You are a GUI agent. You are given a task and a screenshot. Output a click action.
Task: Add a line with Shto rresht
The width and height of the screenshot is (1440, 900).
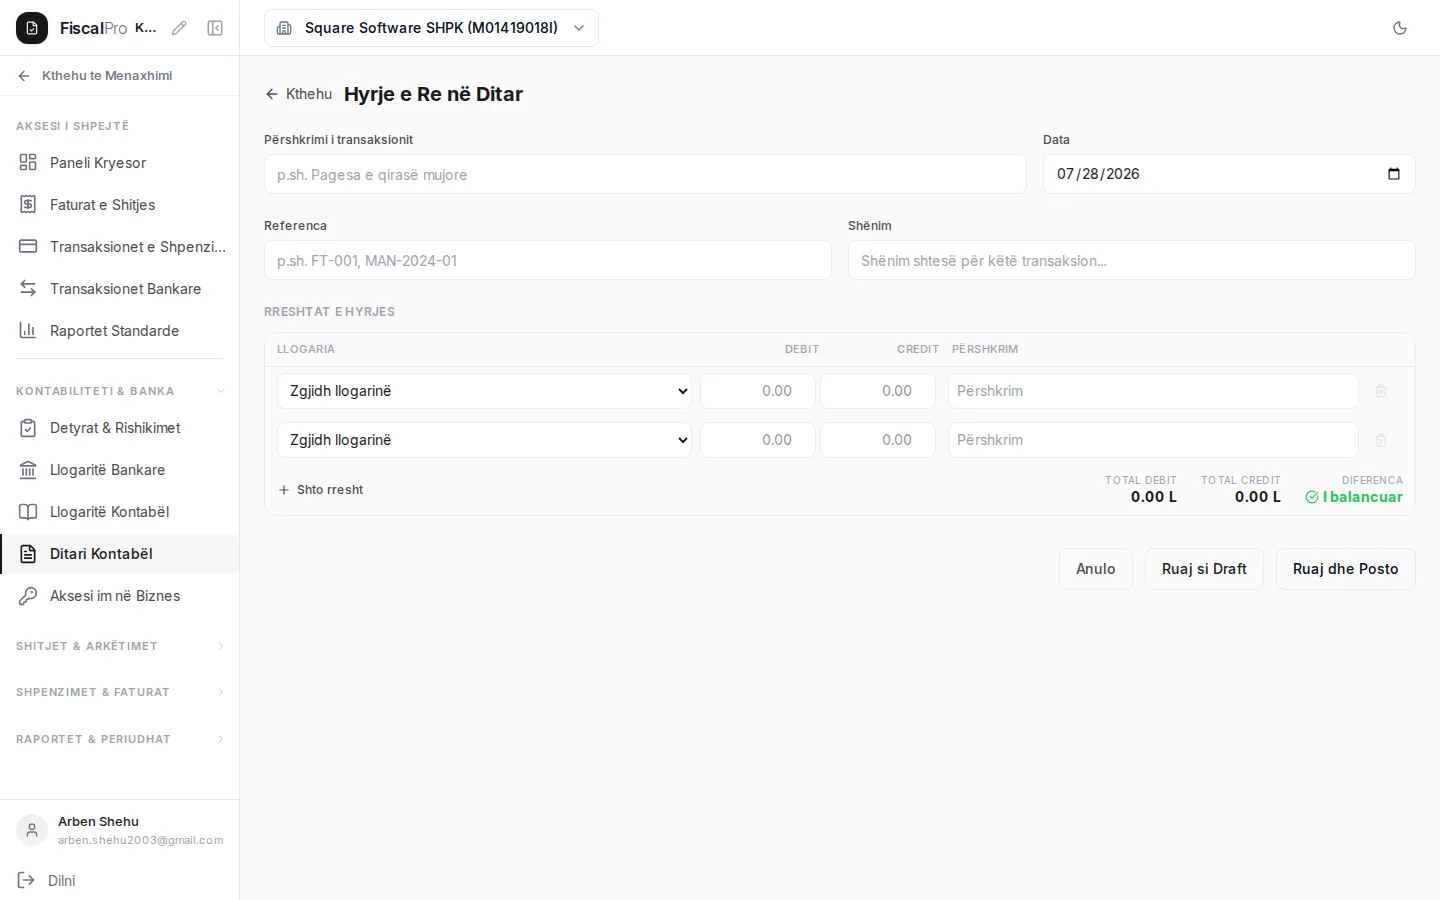pyautogui.click(x=321, y=490)
